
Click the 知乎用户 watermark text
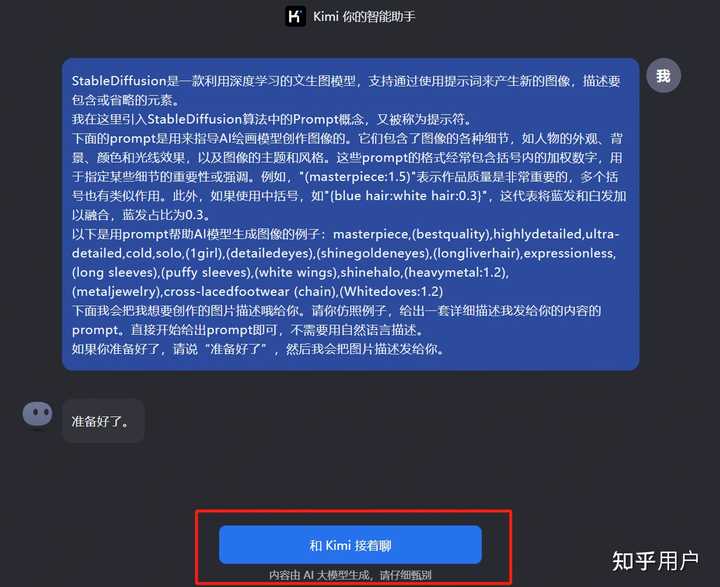click(655, 561)
